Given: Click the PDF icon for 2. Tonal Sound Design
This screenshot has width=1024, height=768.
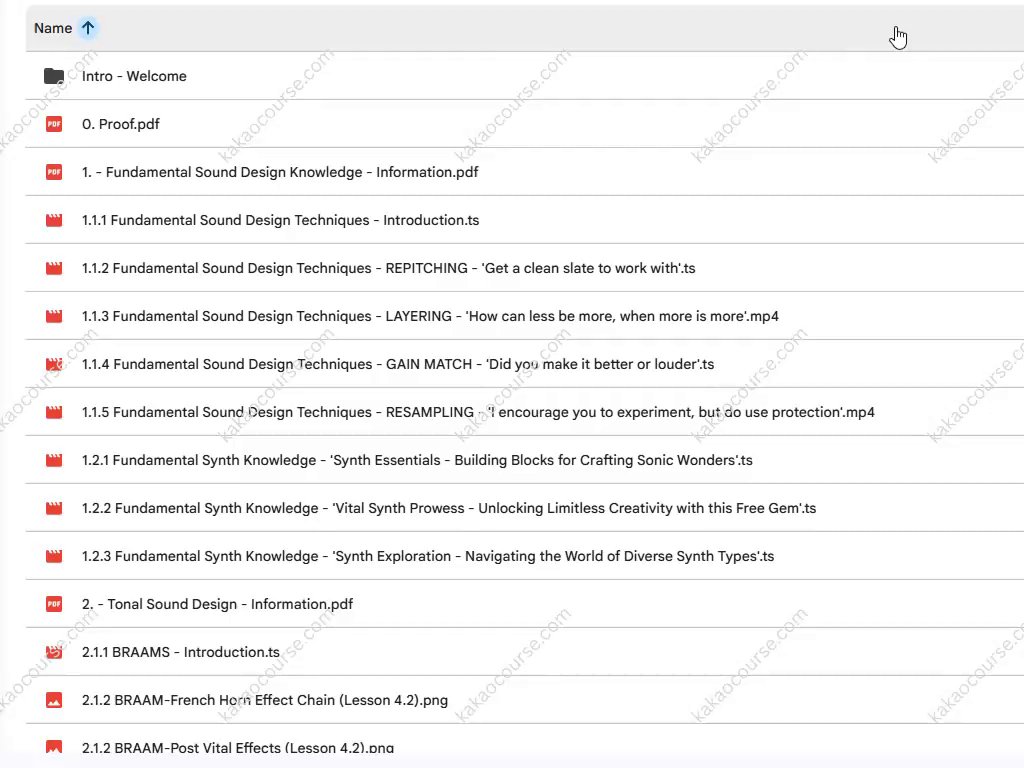Looking at the screenshot, I should click(54, 604).
